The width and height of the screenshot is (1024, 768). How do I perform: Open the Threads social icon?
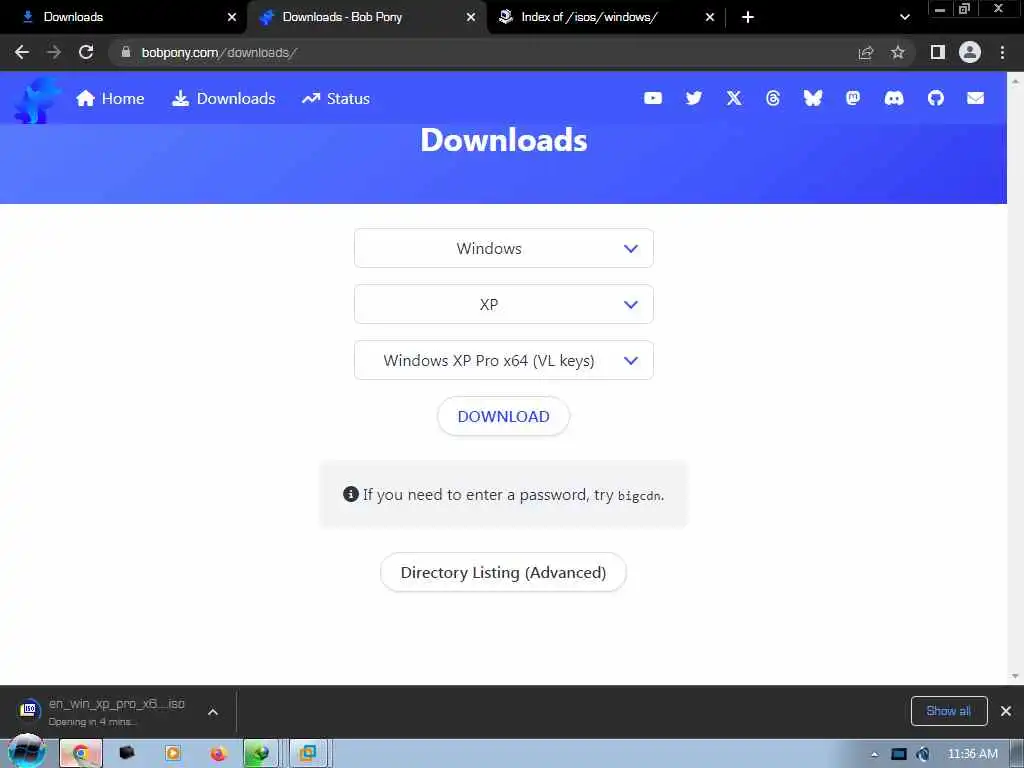pyautogui.click(x=773, y=98)
